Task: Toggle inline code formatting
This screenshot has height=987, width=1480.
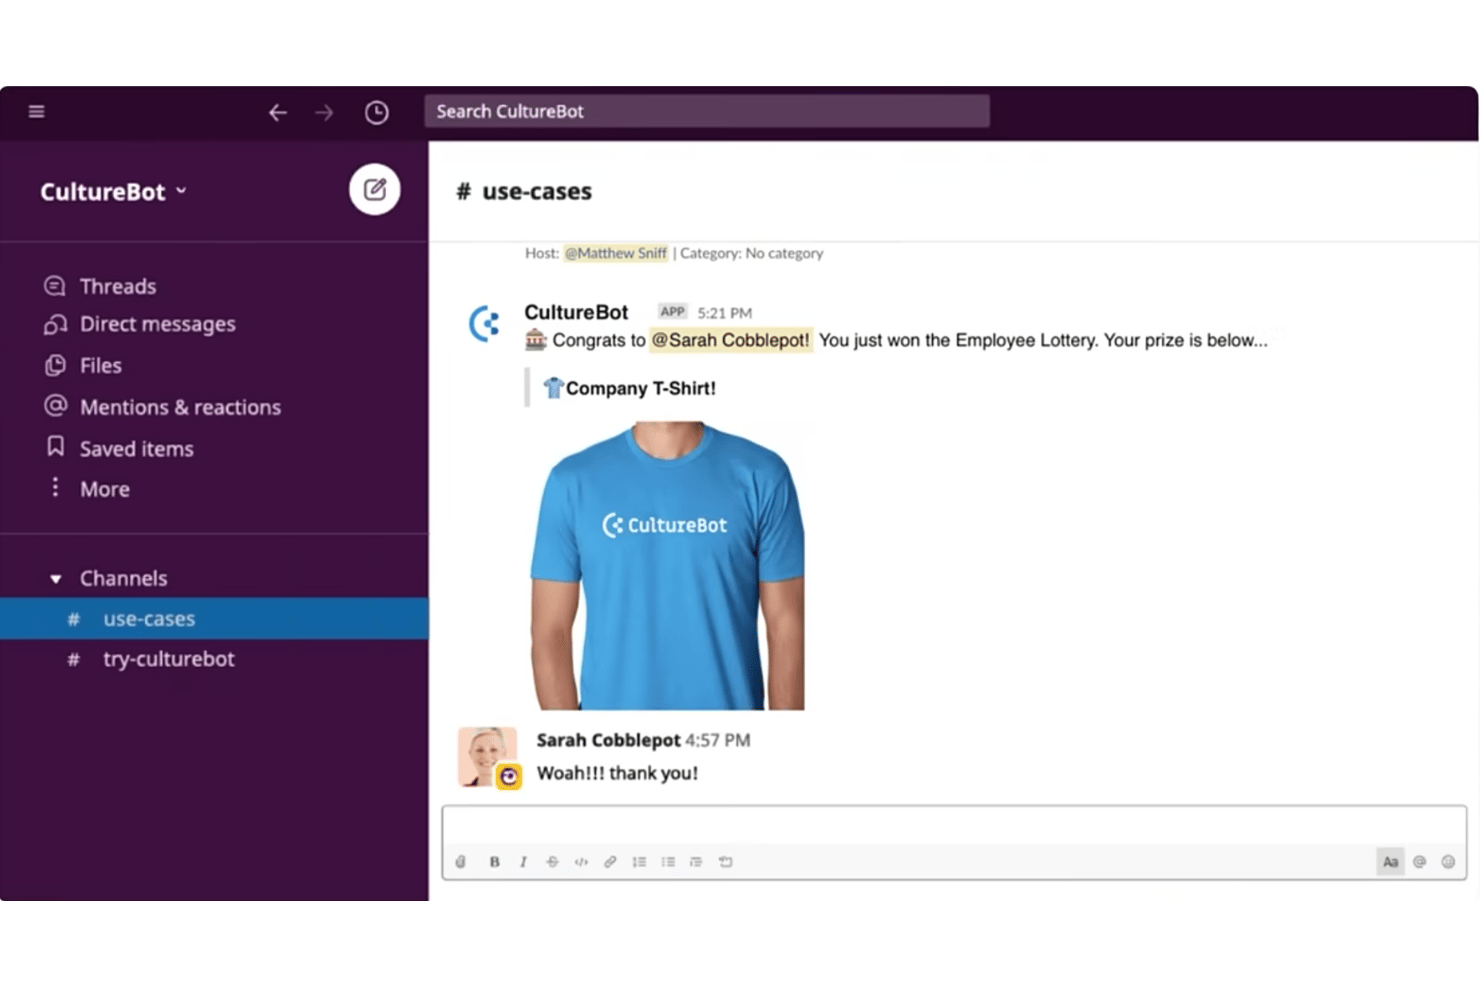Action: pos(581,862)
